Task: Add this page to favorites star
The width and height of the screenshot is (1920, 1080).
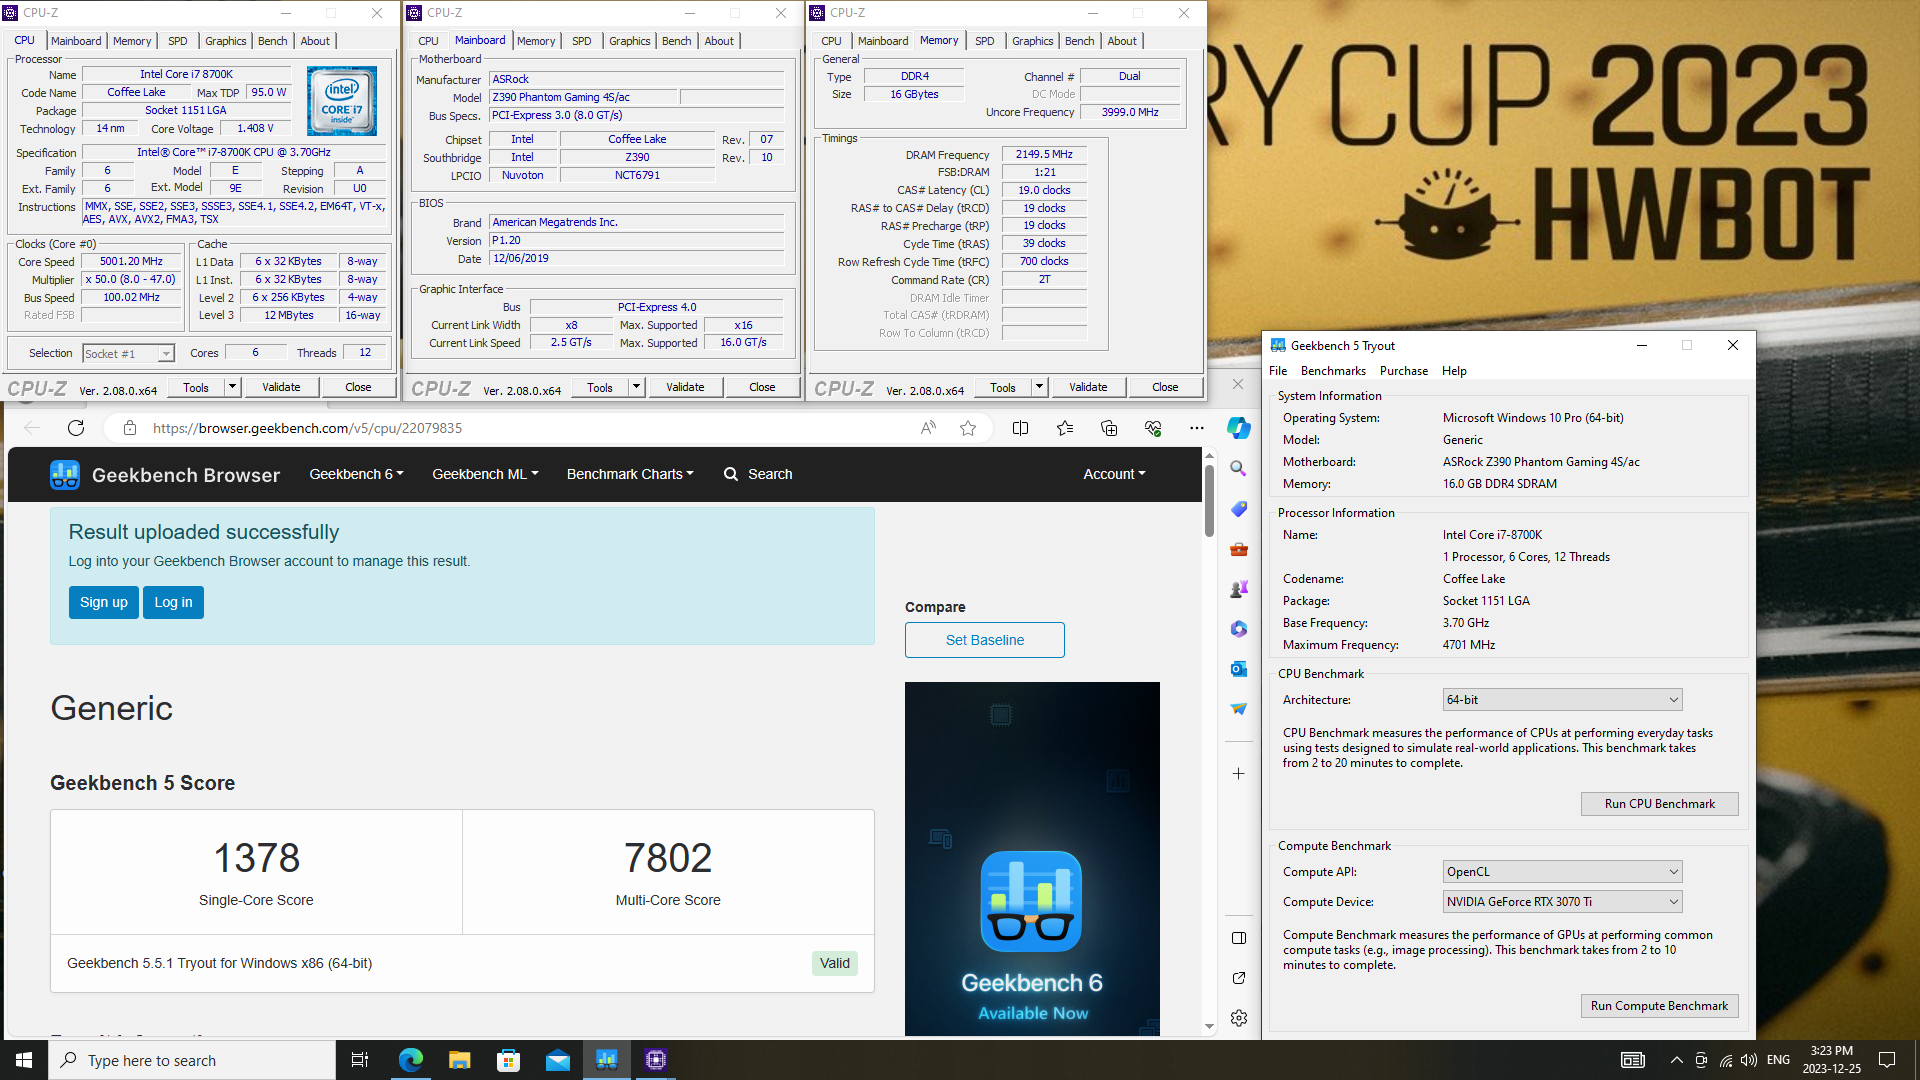Action: (x=968, y=428)
